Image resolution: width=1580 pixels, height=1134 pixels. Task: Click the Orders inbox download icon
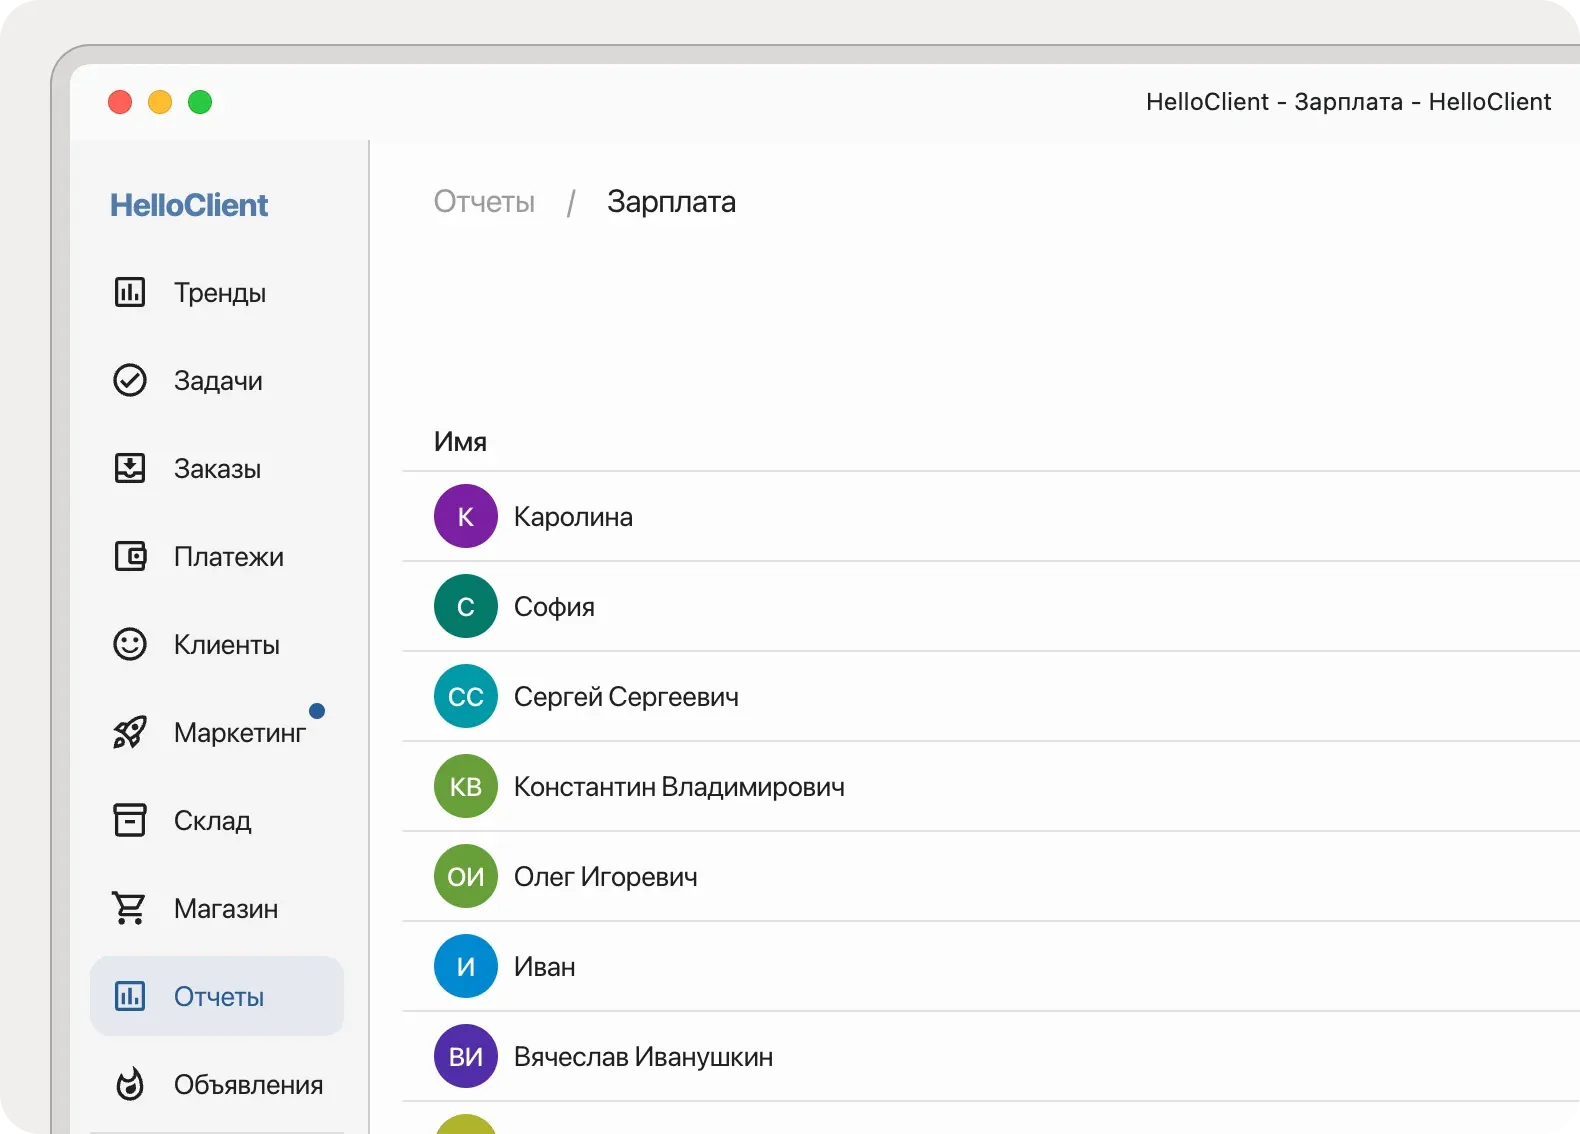(130, 468)
